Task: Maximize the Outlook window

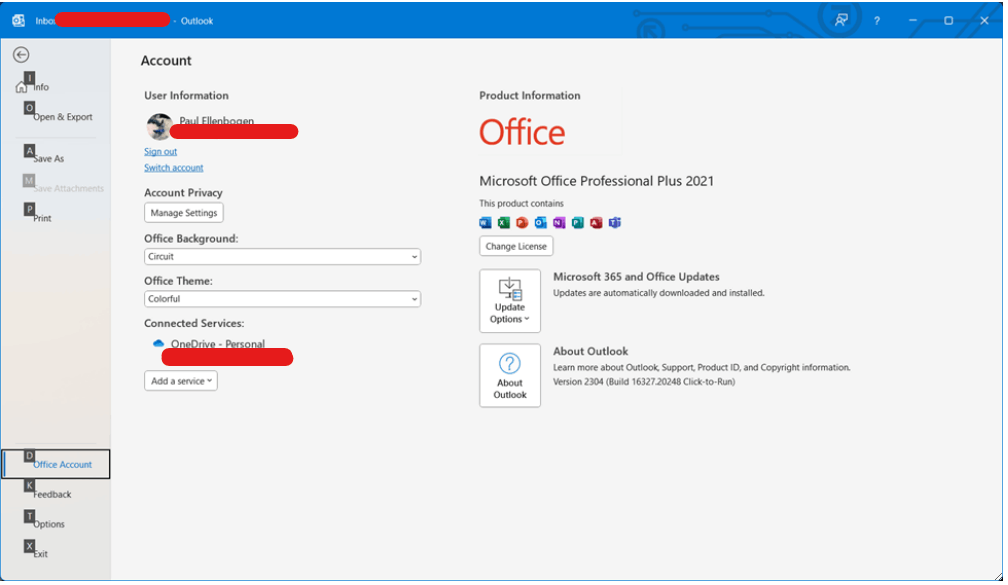Action: coord(948,21)
